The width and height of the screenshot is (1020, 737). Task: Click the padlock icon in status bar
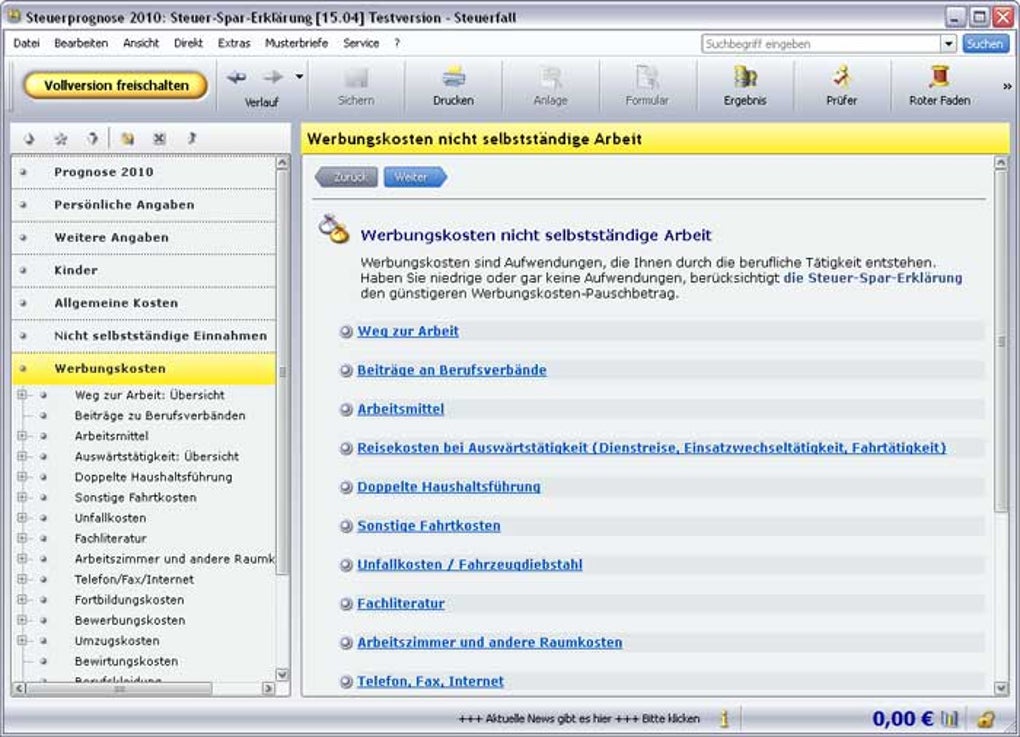[x=985, y=718]
